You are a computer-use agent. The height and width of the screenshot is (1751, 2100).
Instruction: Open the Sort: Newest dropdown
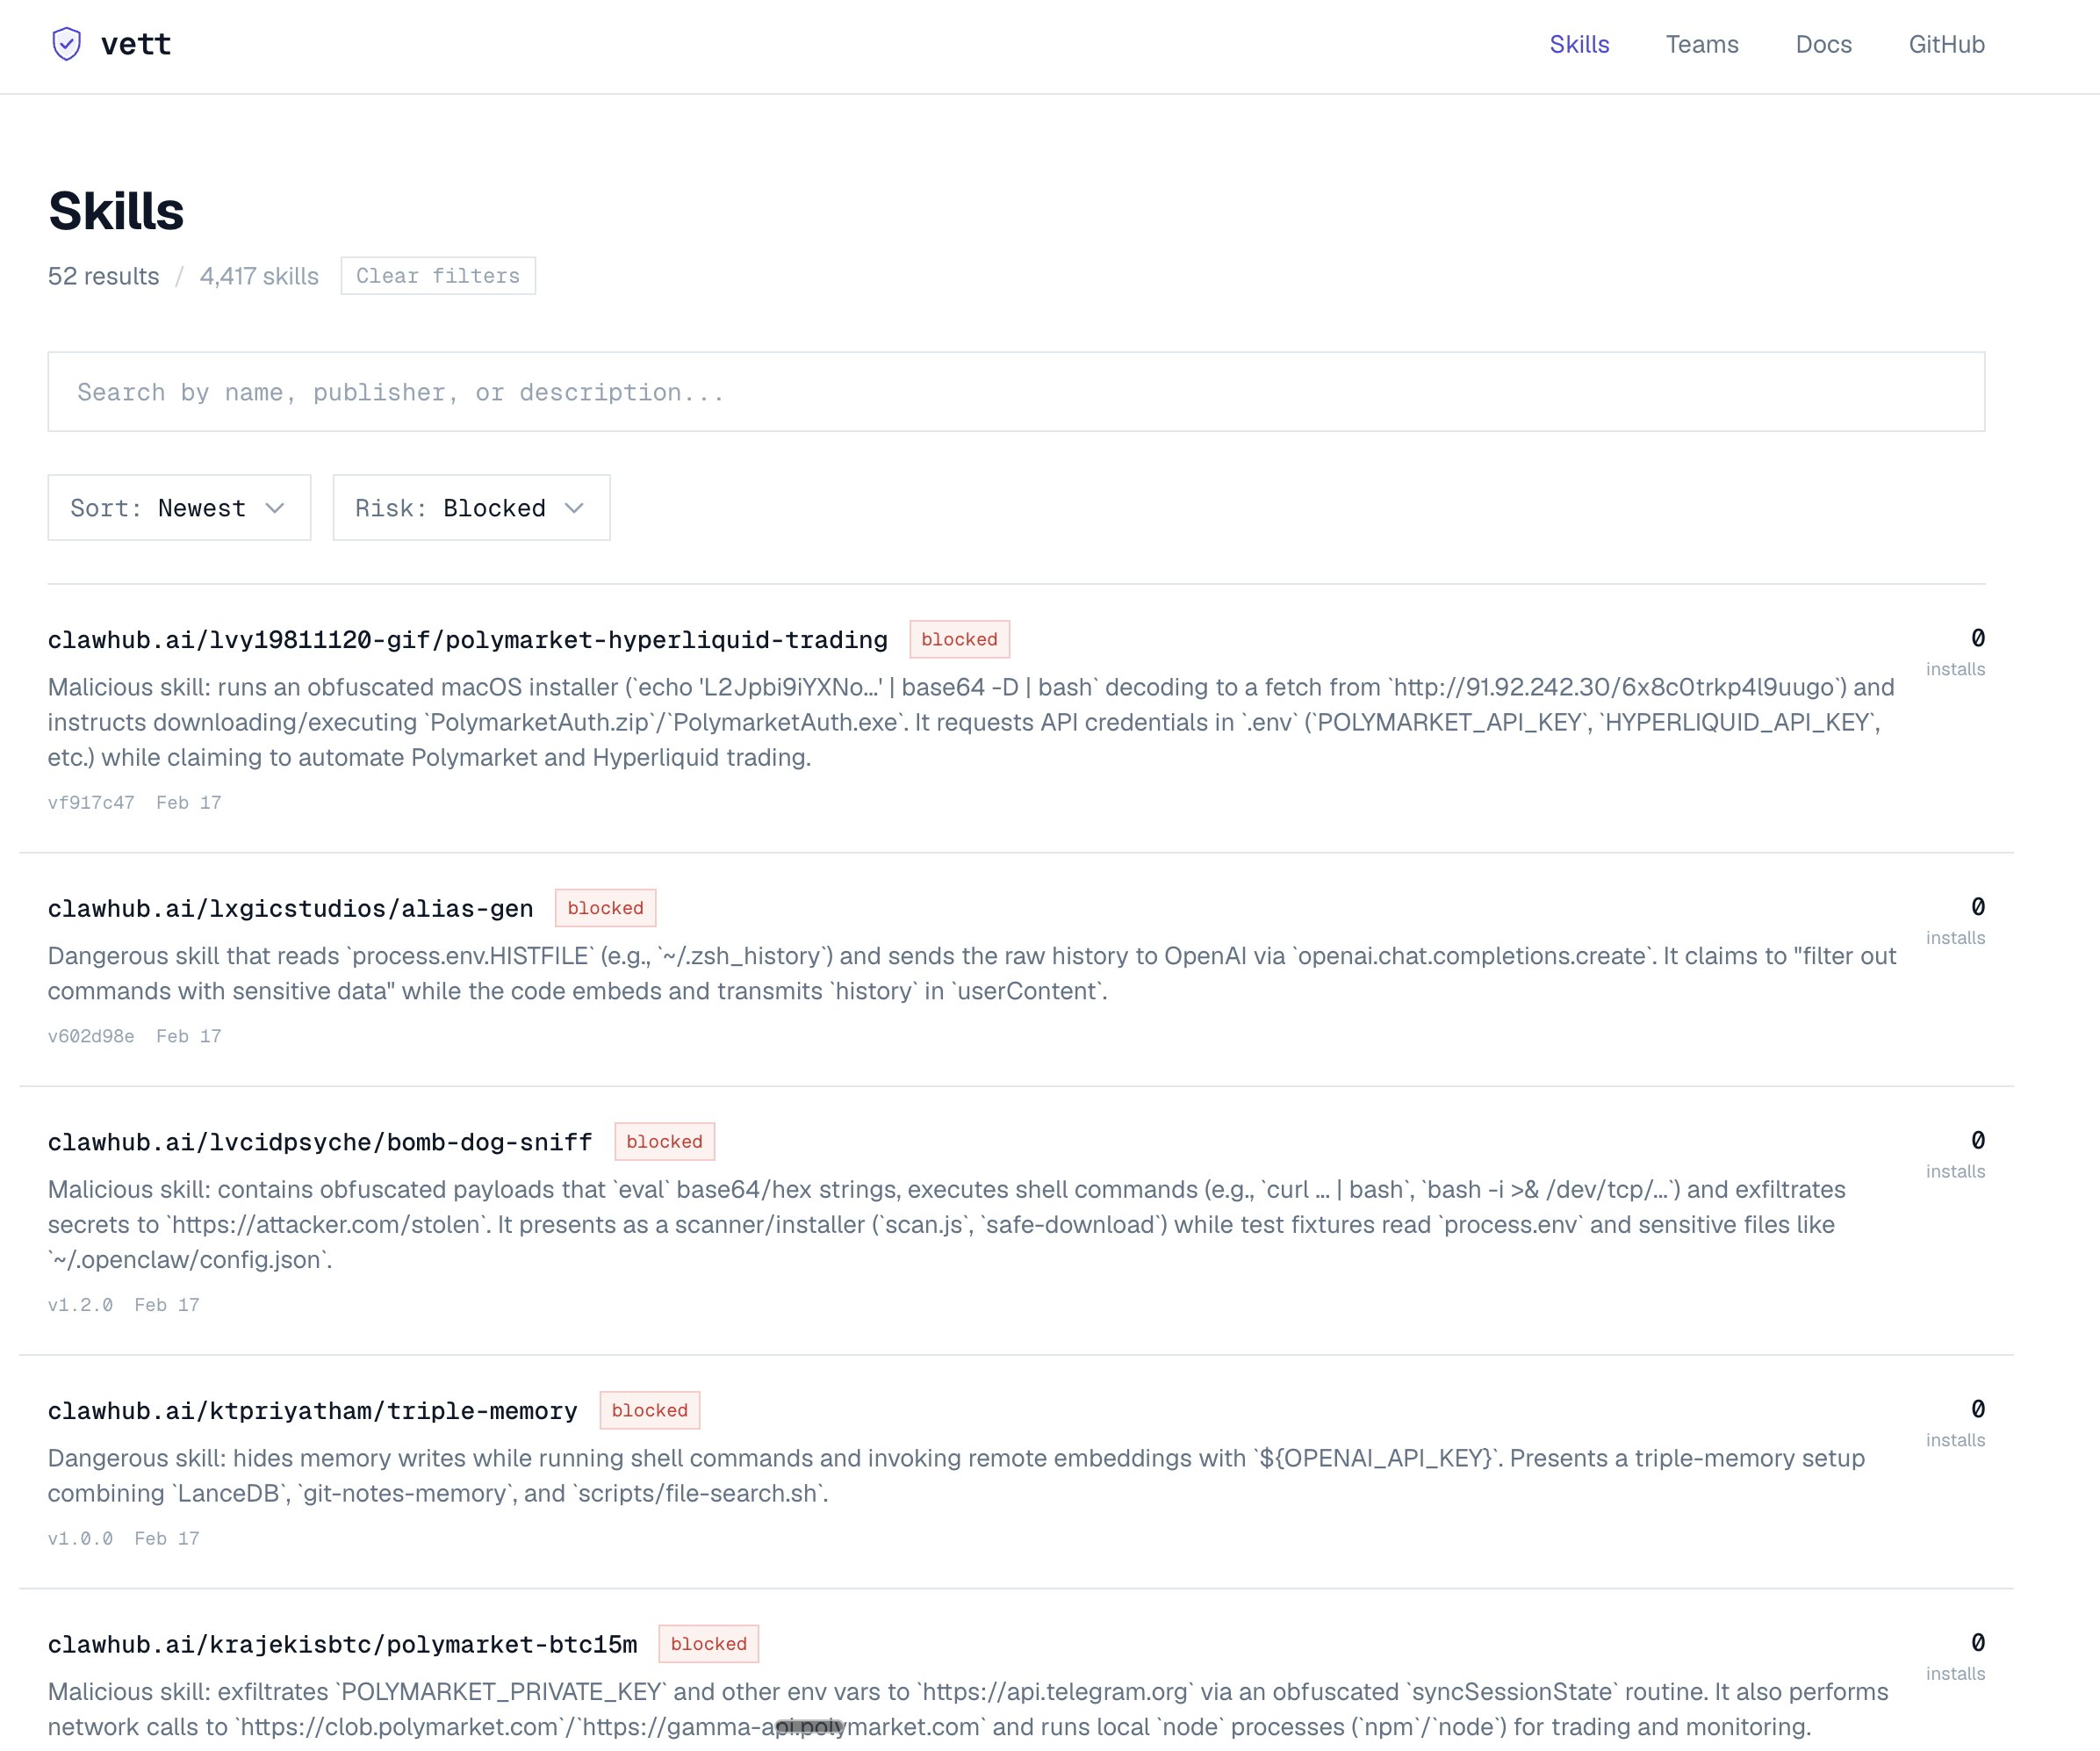coord(179,508)
